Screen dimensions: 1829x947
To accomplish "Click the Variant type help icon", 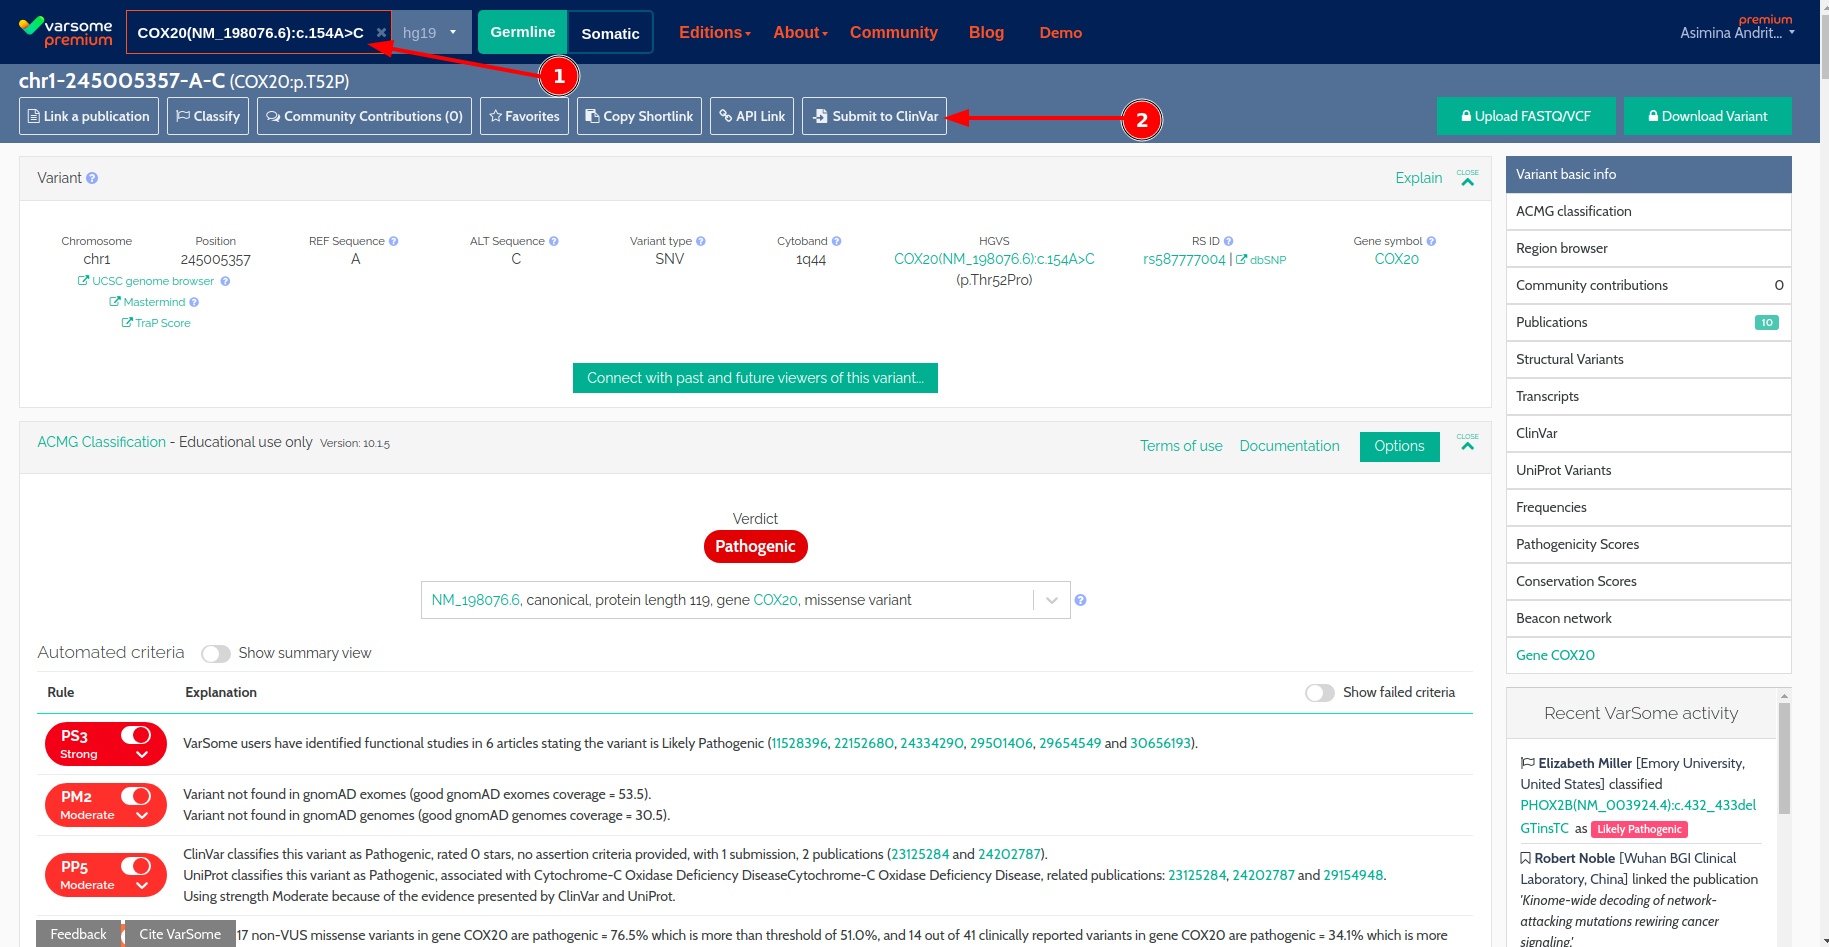I will point(701,241).
